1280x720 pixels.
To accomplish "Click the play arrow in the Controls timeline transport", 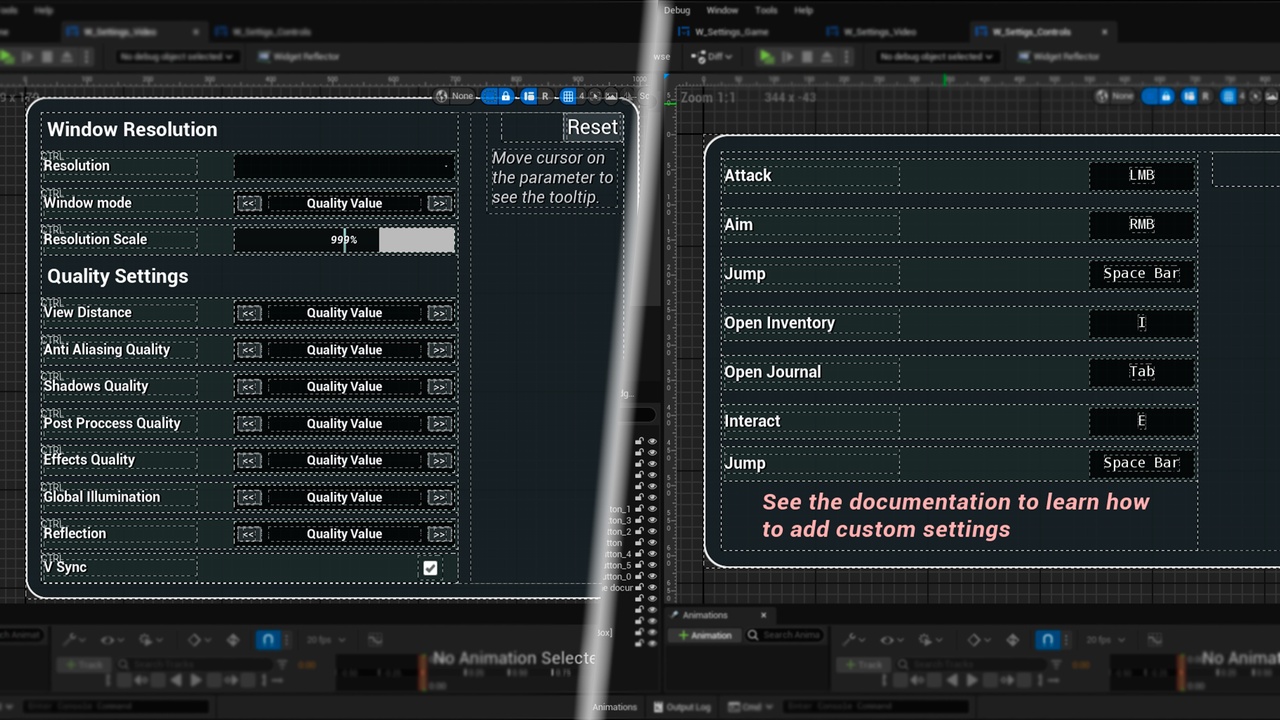I will point(972,680).
